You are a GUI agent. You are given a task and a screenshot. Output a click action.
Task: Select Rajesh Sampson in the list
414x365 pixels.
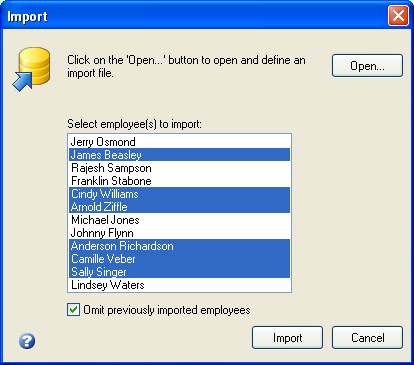pyautogui.click(x=179, y=168)
